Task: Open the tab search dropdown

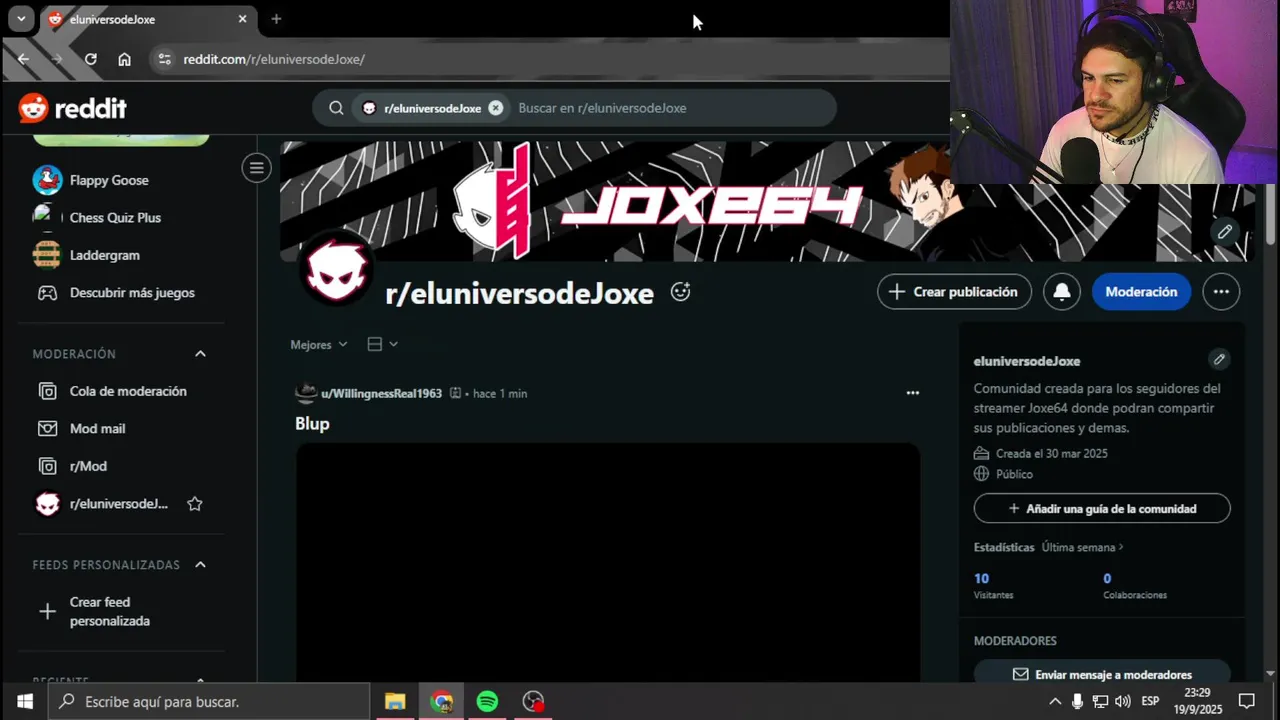Action: [x=21, y=19]
